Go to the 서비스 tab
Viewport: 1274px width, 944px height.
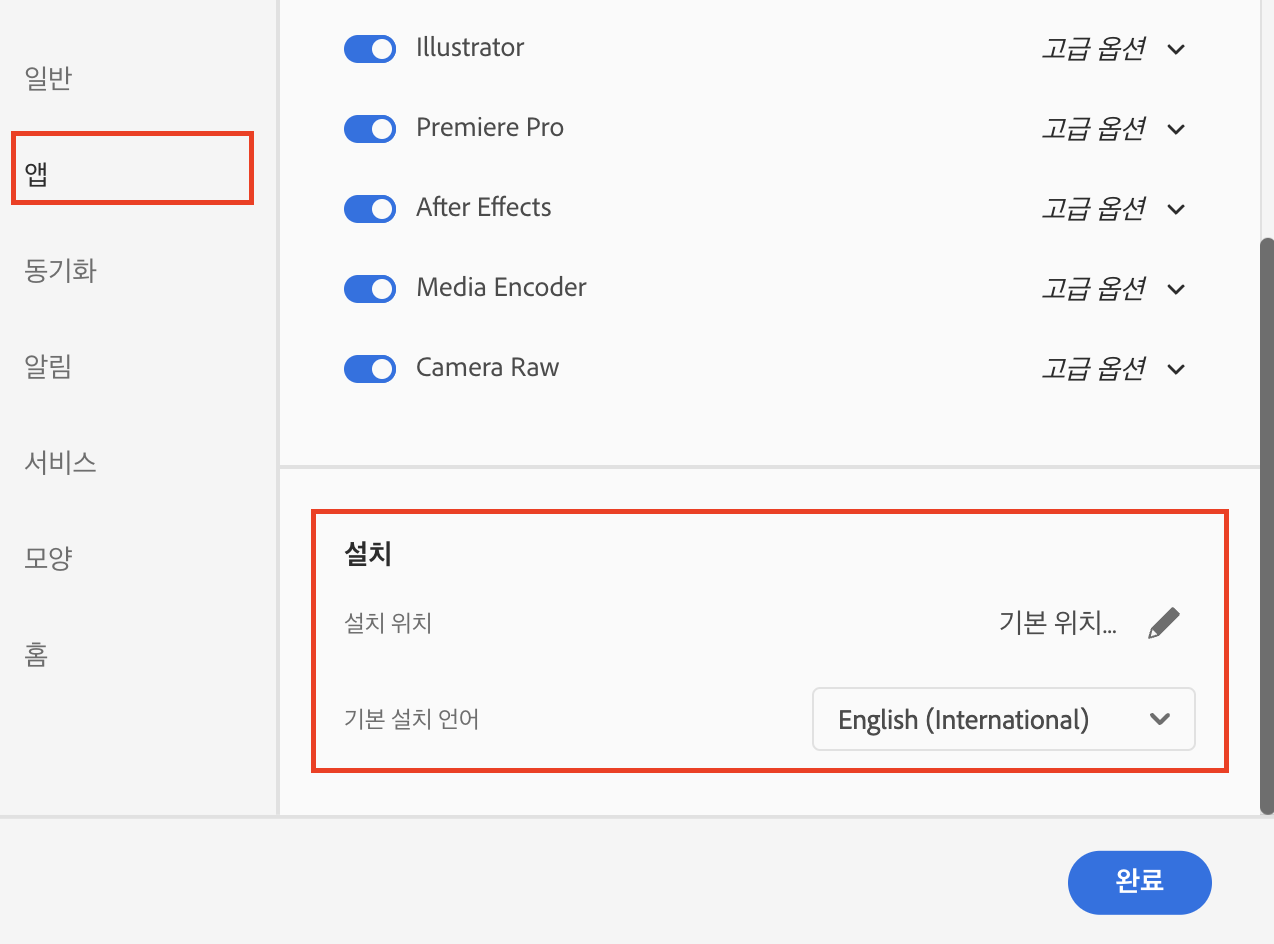pyautogui.click(x=60, y=462)
